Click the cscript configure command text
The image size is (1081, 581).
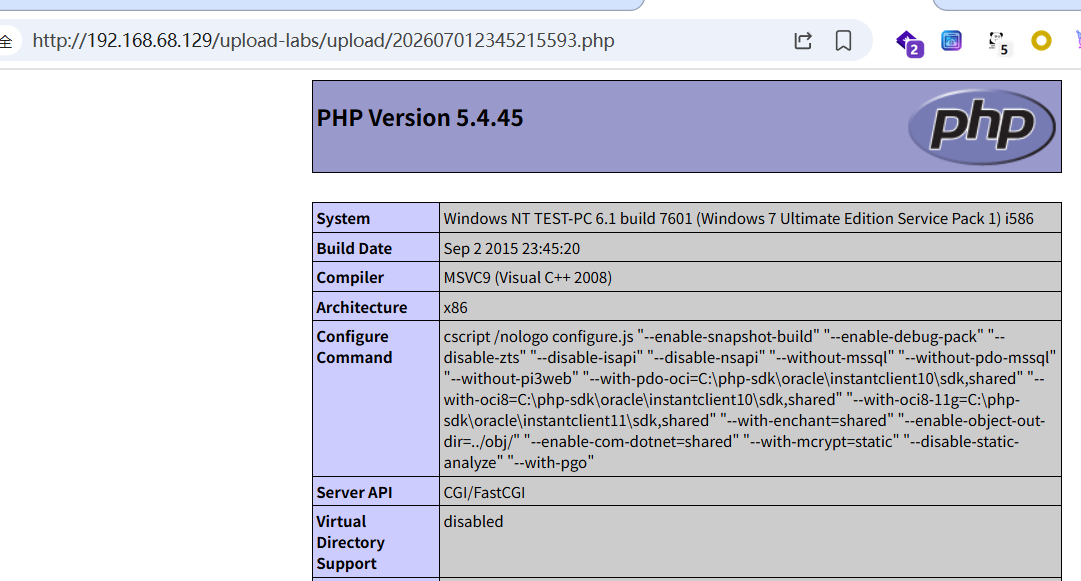tap(749, 399)
